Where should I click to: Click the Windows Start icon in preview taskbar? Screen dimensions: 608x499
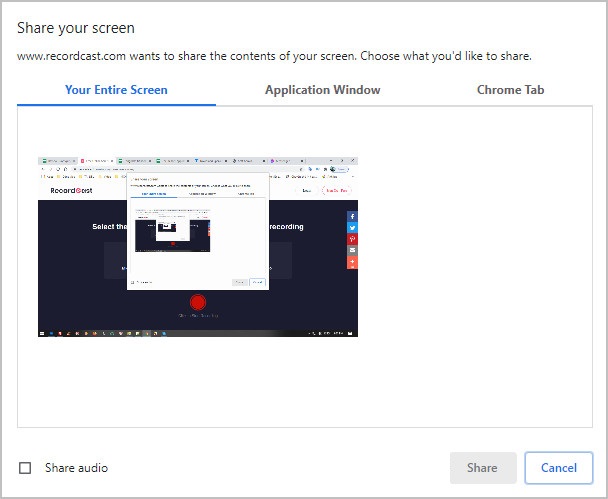(42, 332)
